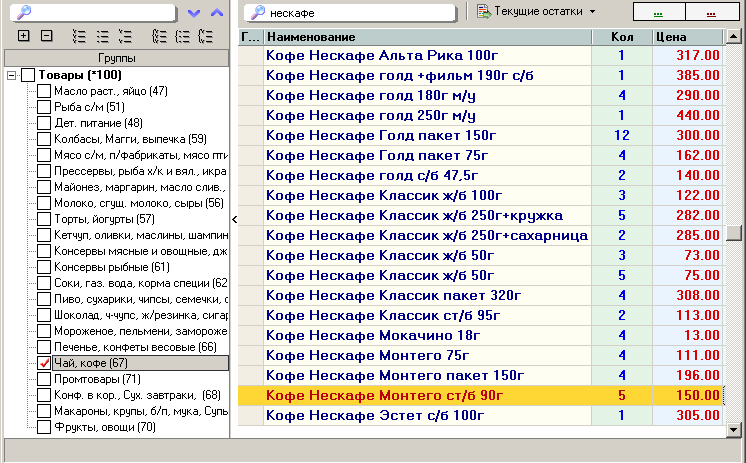Select row Кофе Нескафе Классик ж/б 250г+кружка
Viewport: 746px width, 463px height.
(x=481, y=215)
